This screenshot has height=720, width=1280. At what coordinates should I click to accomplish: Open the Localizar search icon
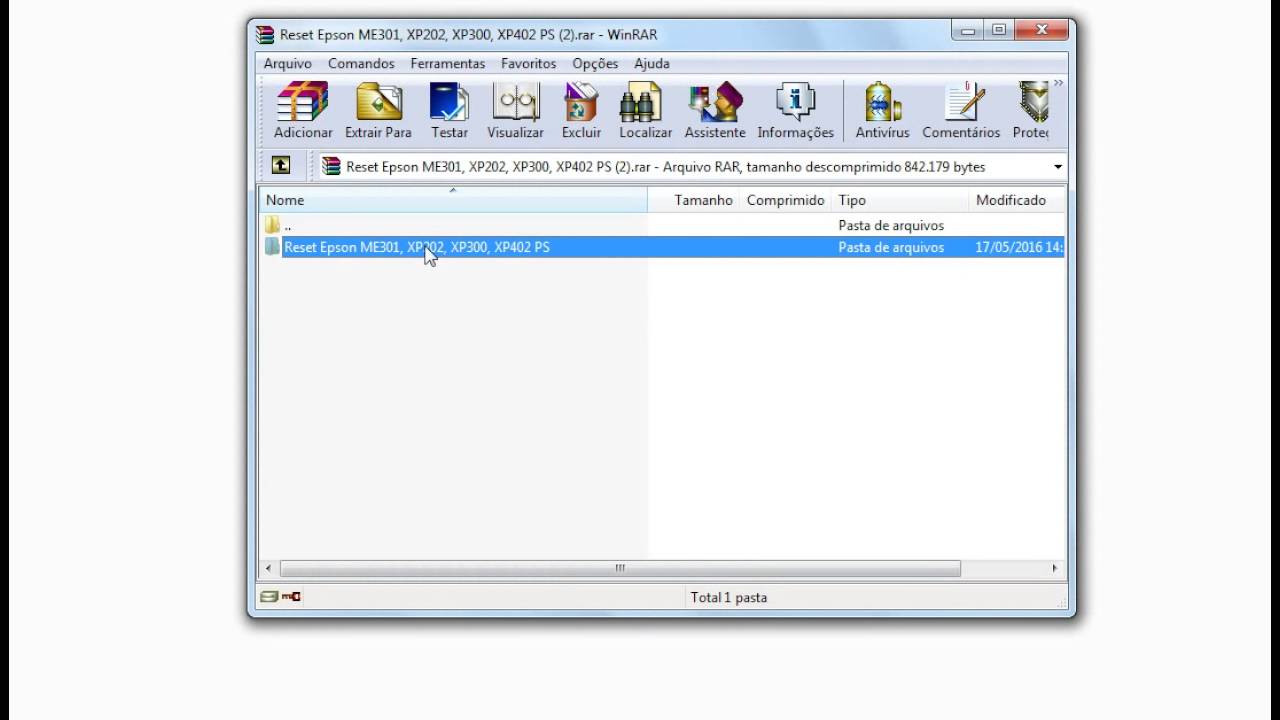click(x=645, y=110)
